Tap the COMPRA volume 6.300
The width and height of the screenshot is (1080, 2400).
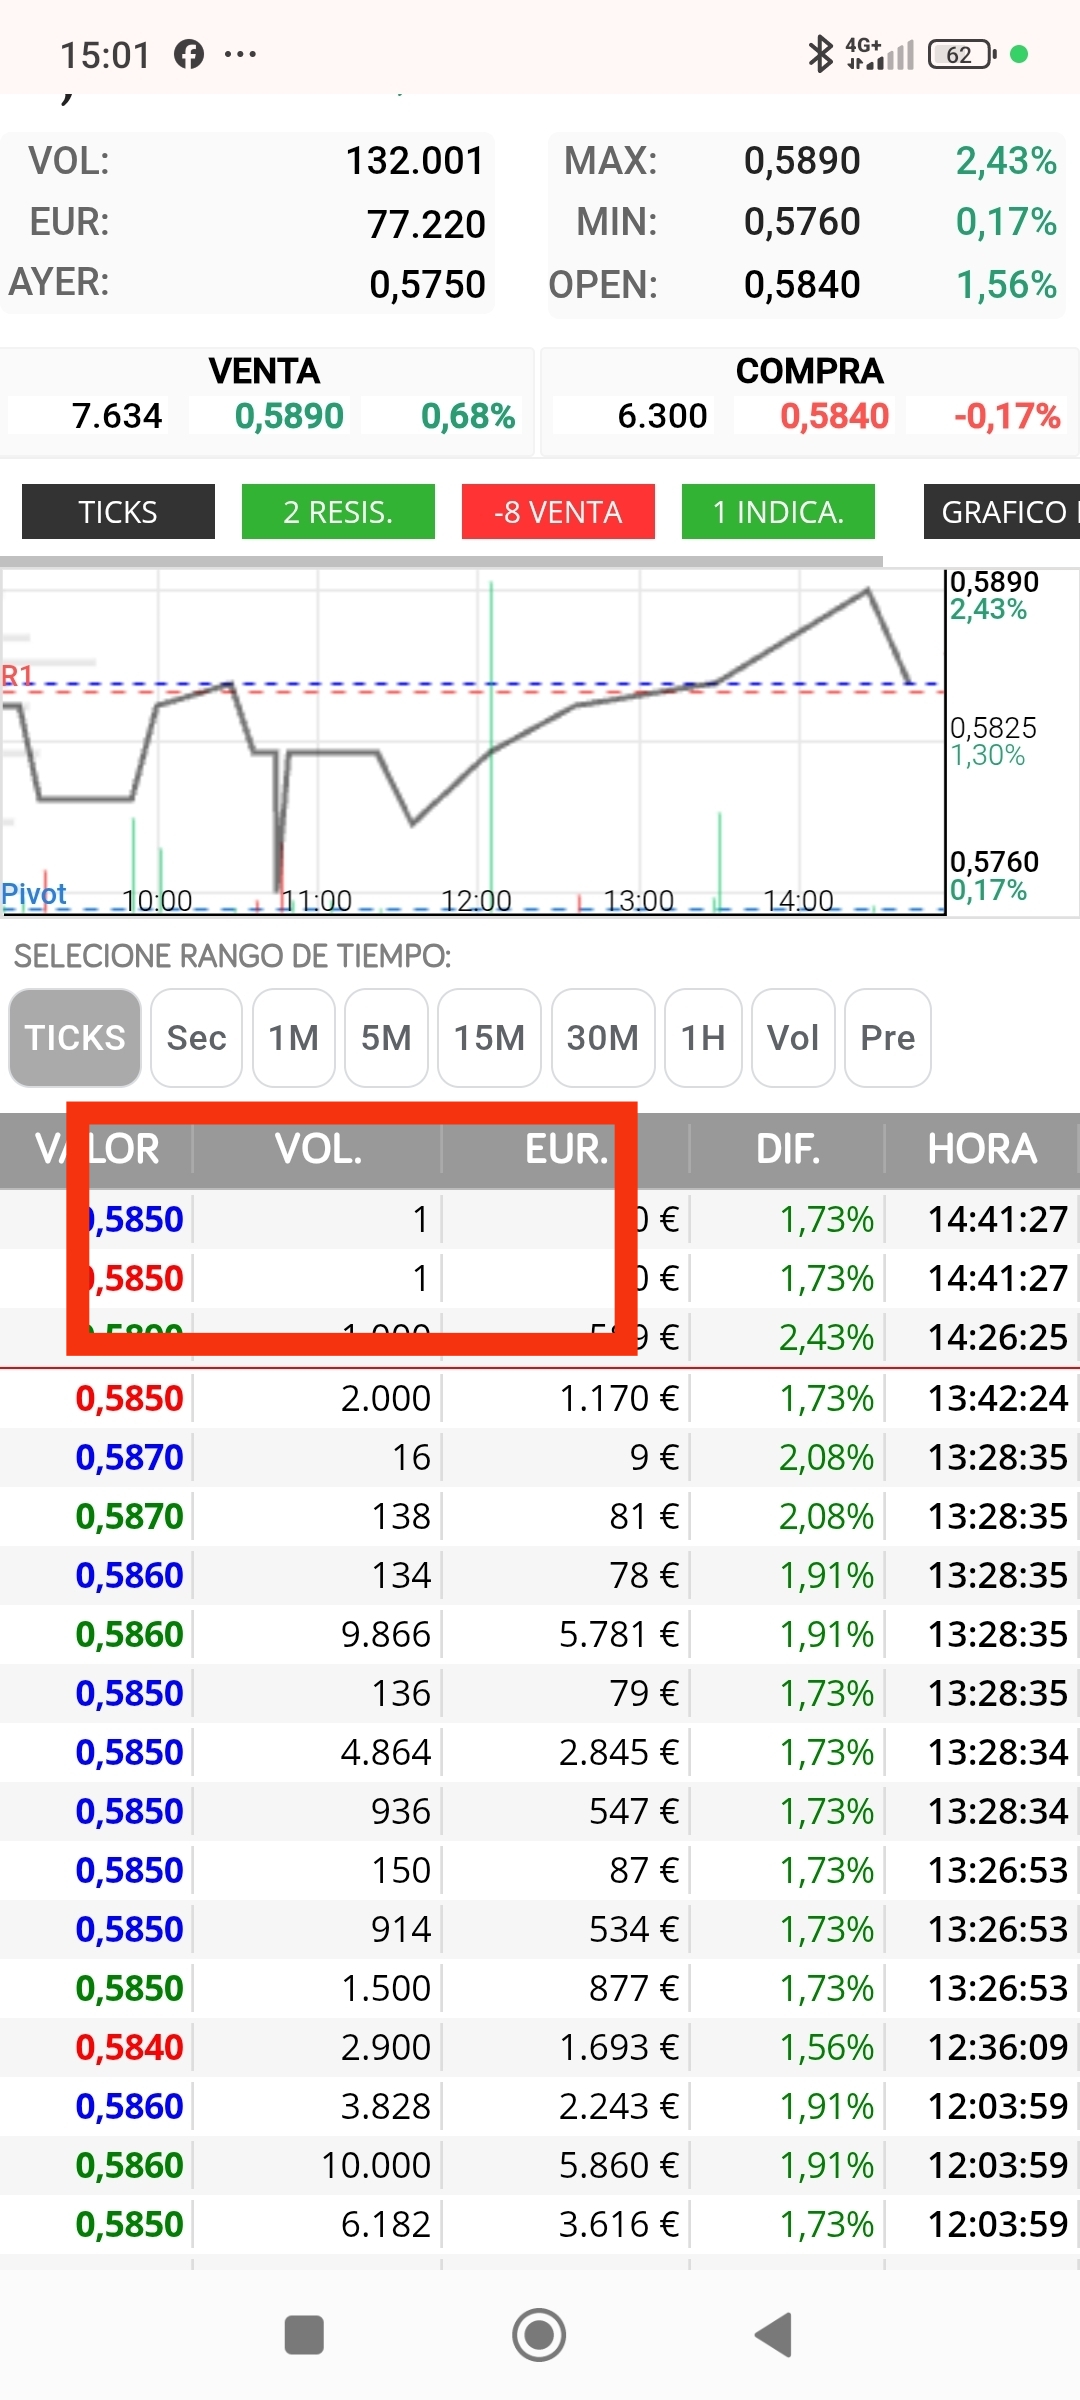pos(662,416)
